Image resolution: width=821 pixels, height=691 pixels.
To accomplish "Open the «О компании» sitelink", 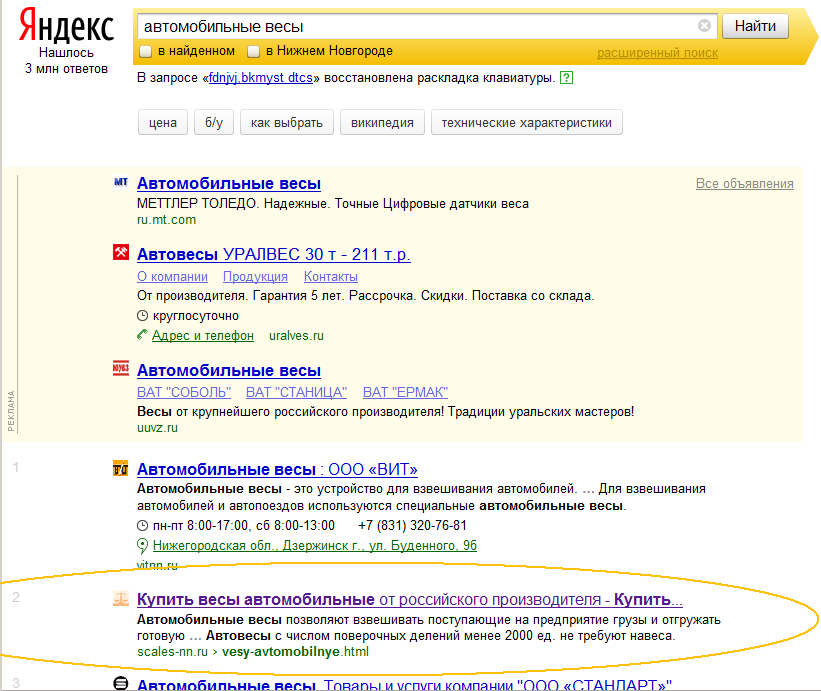I will (x=172, y=276).
